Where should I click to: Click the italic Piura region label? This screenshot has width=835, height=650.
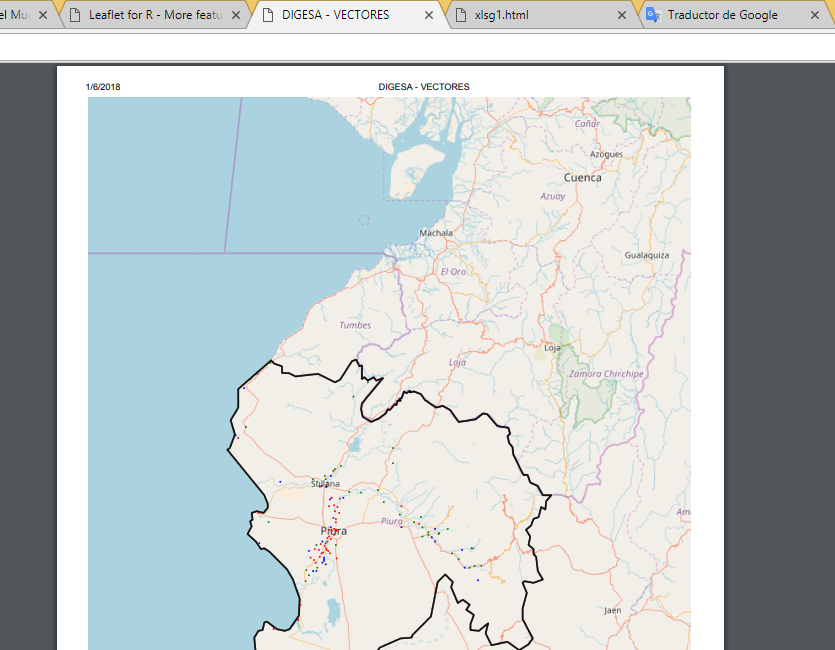[392, 521]
